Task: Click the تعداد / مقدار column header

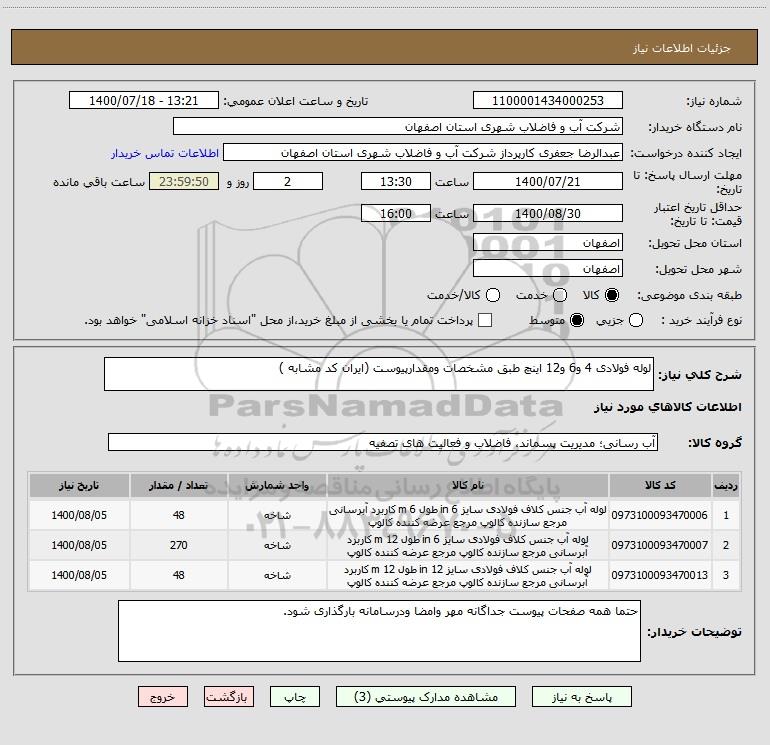Action: click(x=178, y=485)
